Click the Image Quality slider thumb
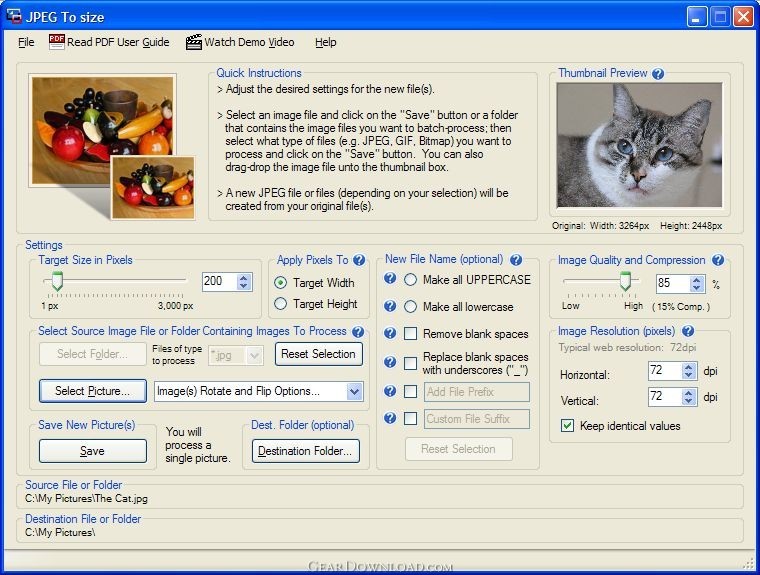This screenshot has height=575, width=760. point(625,281)
